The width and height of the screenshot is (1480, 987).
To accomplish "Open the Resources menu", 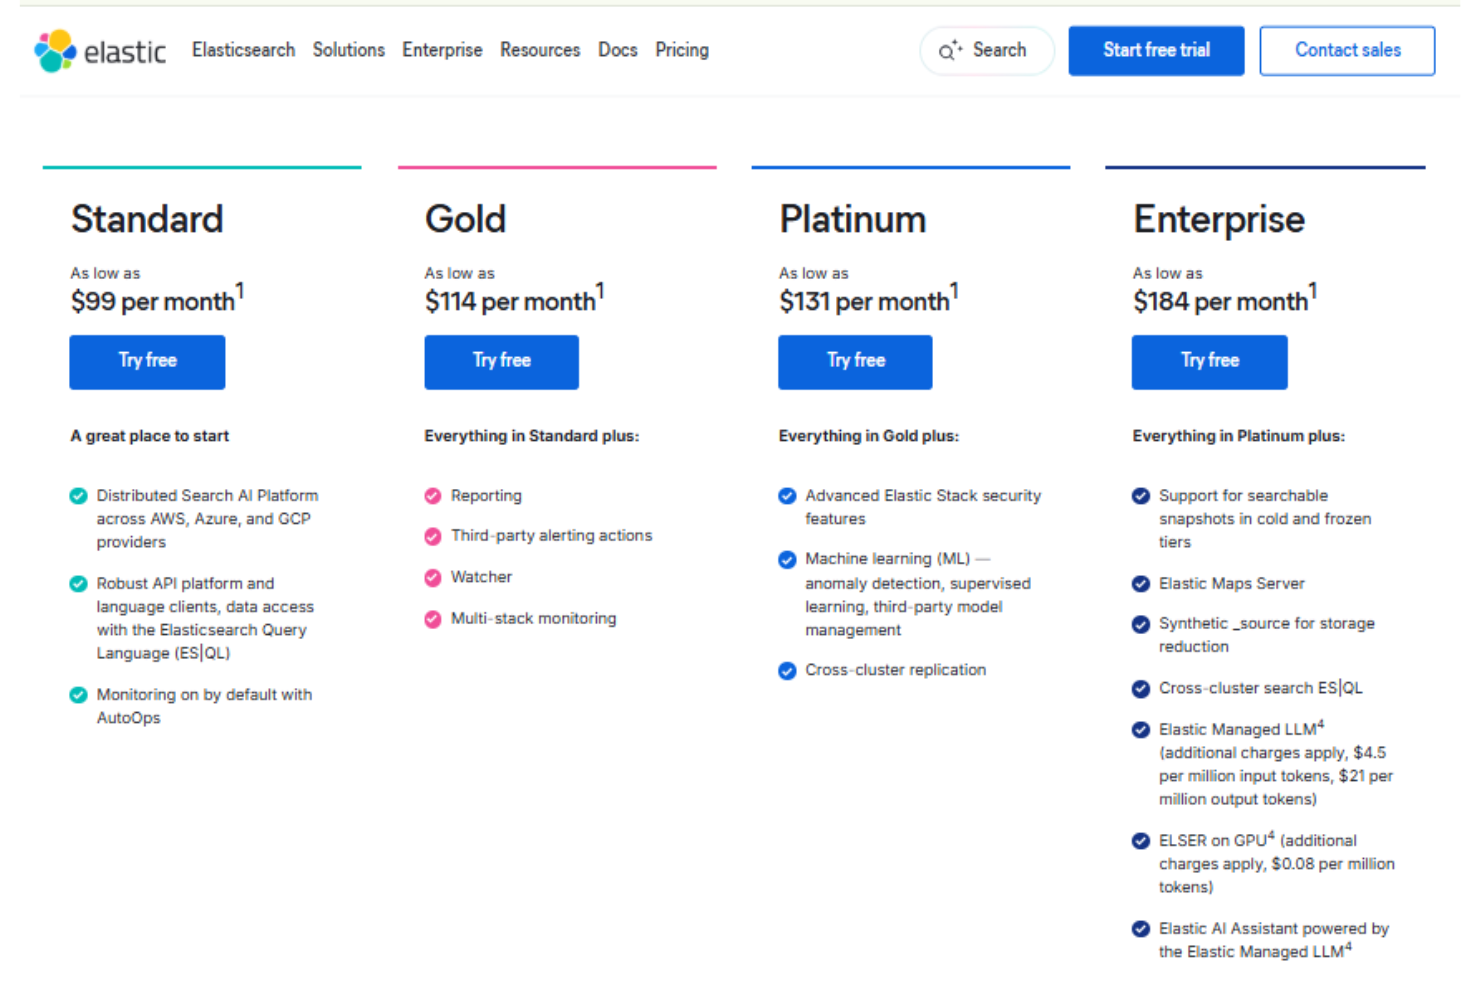I will pyautogui.click(x=540, y=50).
